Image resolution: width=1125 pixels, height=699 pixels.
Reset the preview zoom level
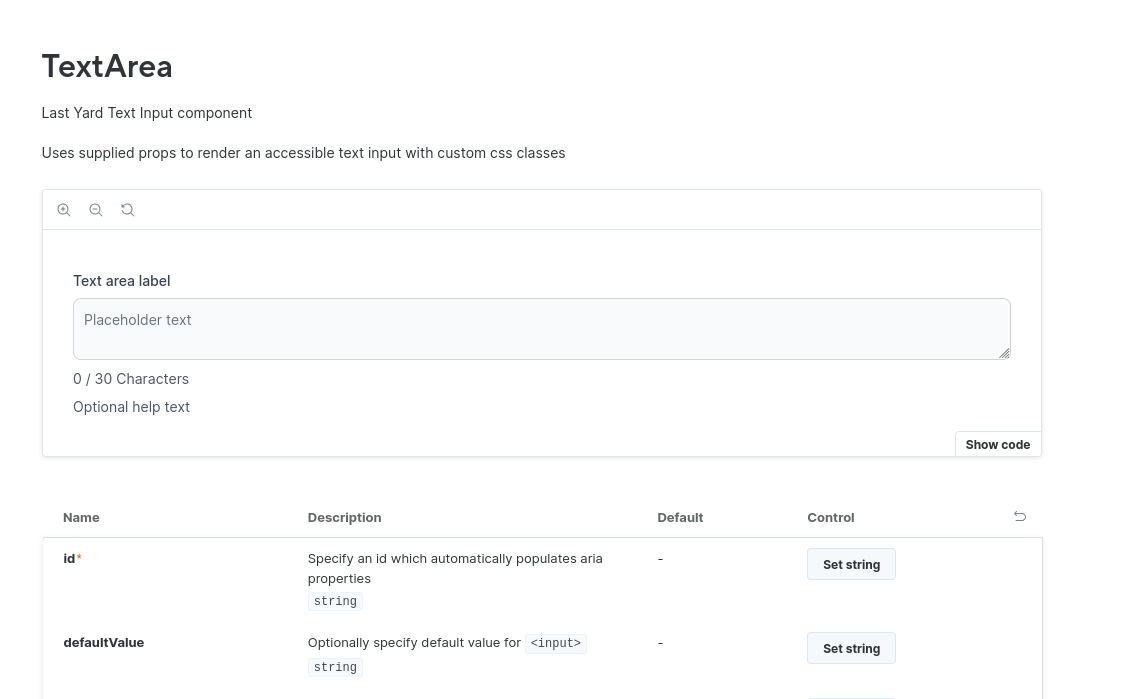128,210
